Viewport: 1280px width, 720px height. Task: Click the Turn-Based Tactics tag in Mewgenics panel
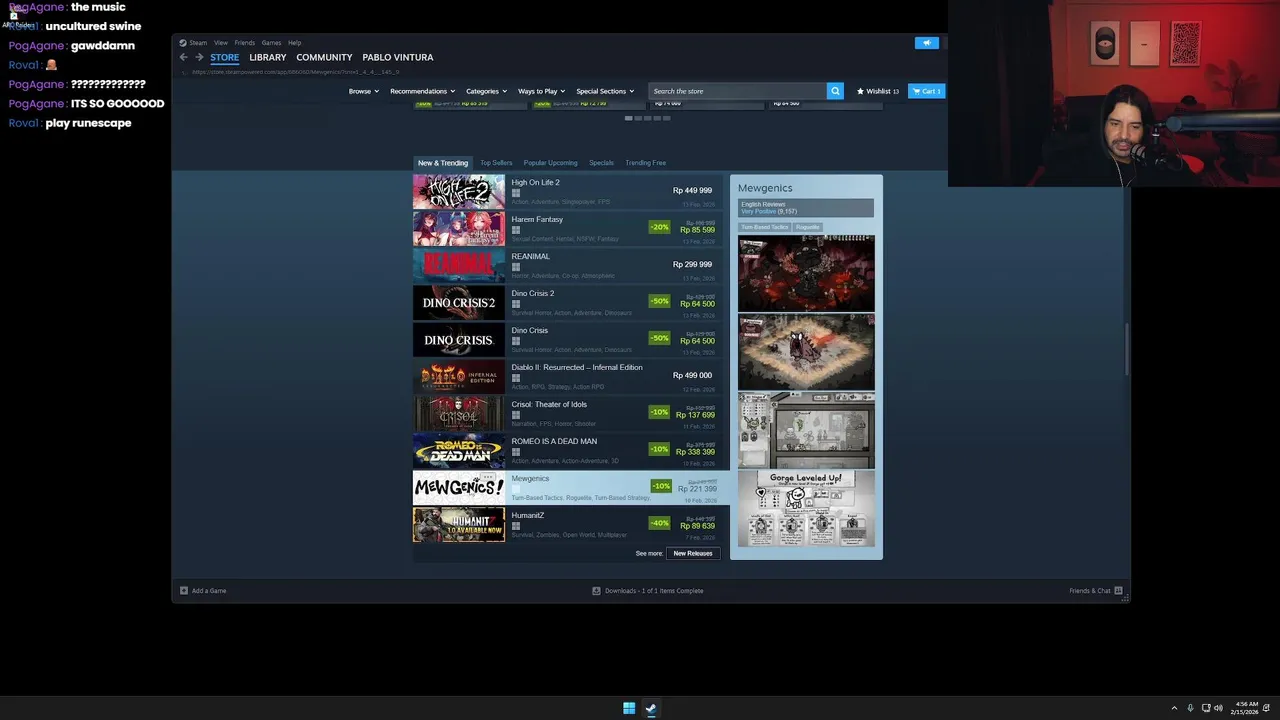coord(764,228)
